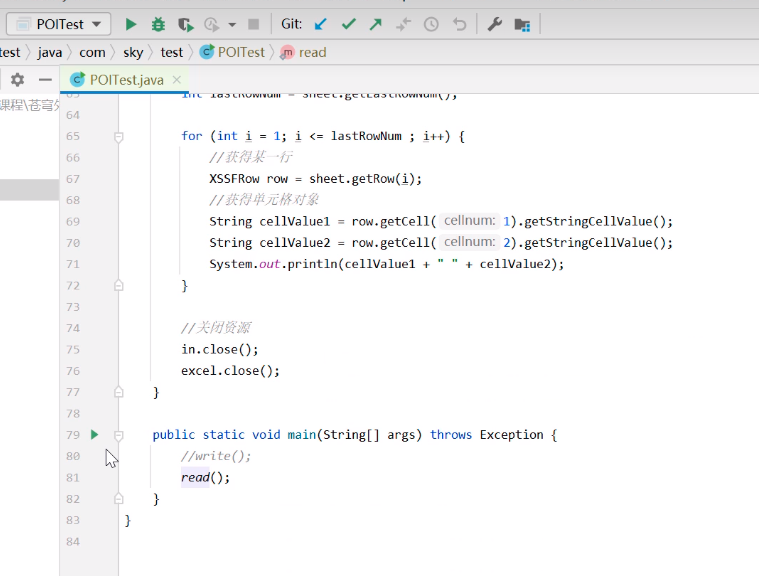Screen dimensions: 759x576
Task: Expand the profiler run options arrow
Action: tap(232, 25)
